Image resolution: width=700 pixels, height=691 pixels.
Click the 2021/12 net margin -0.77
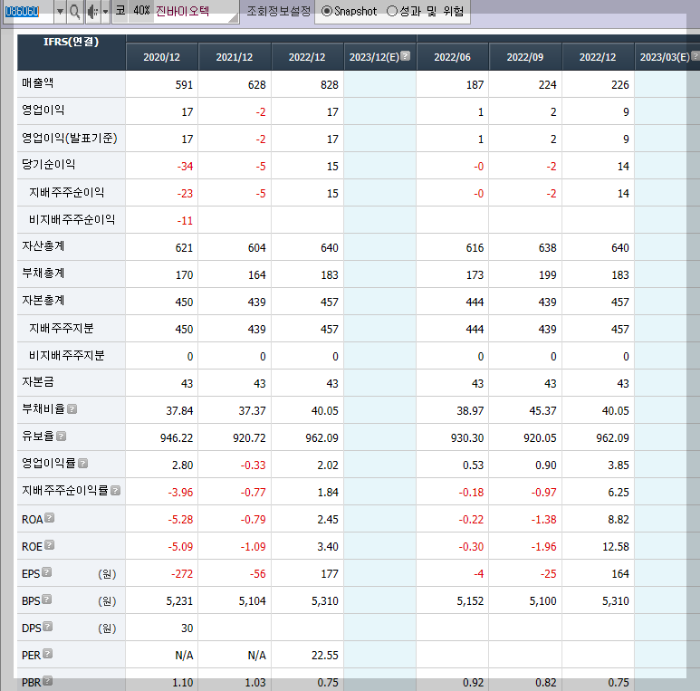(x=253, y=492)
